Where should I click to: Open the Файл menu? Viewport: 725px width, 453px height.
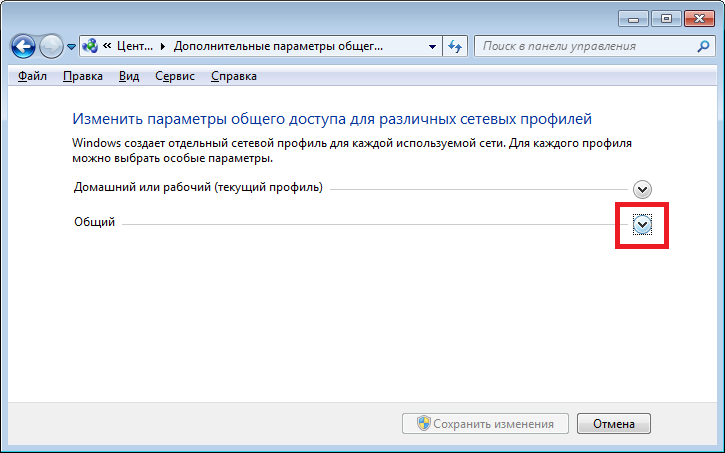tap(32, 76)
